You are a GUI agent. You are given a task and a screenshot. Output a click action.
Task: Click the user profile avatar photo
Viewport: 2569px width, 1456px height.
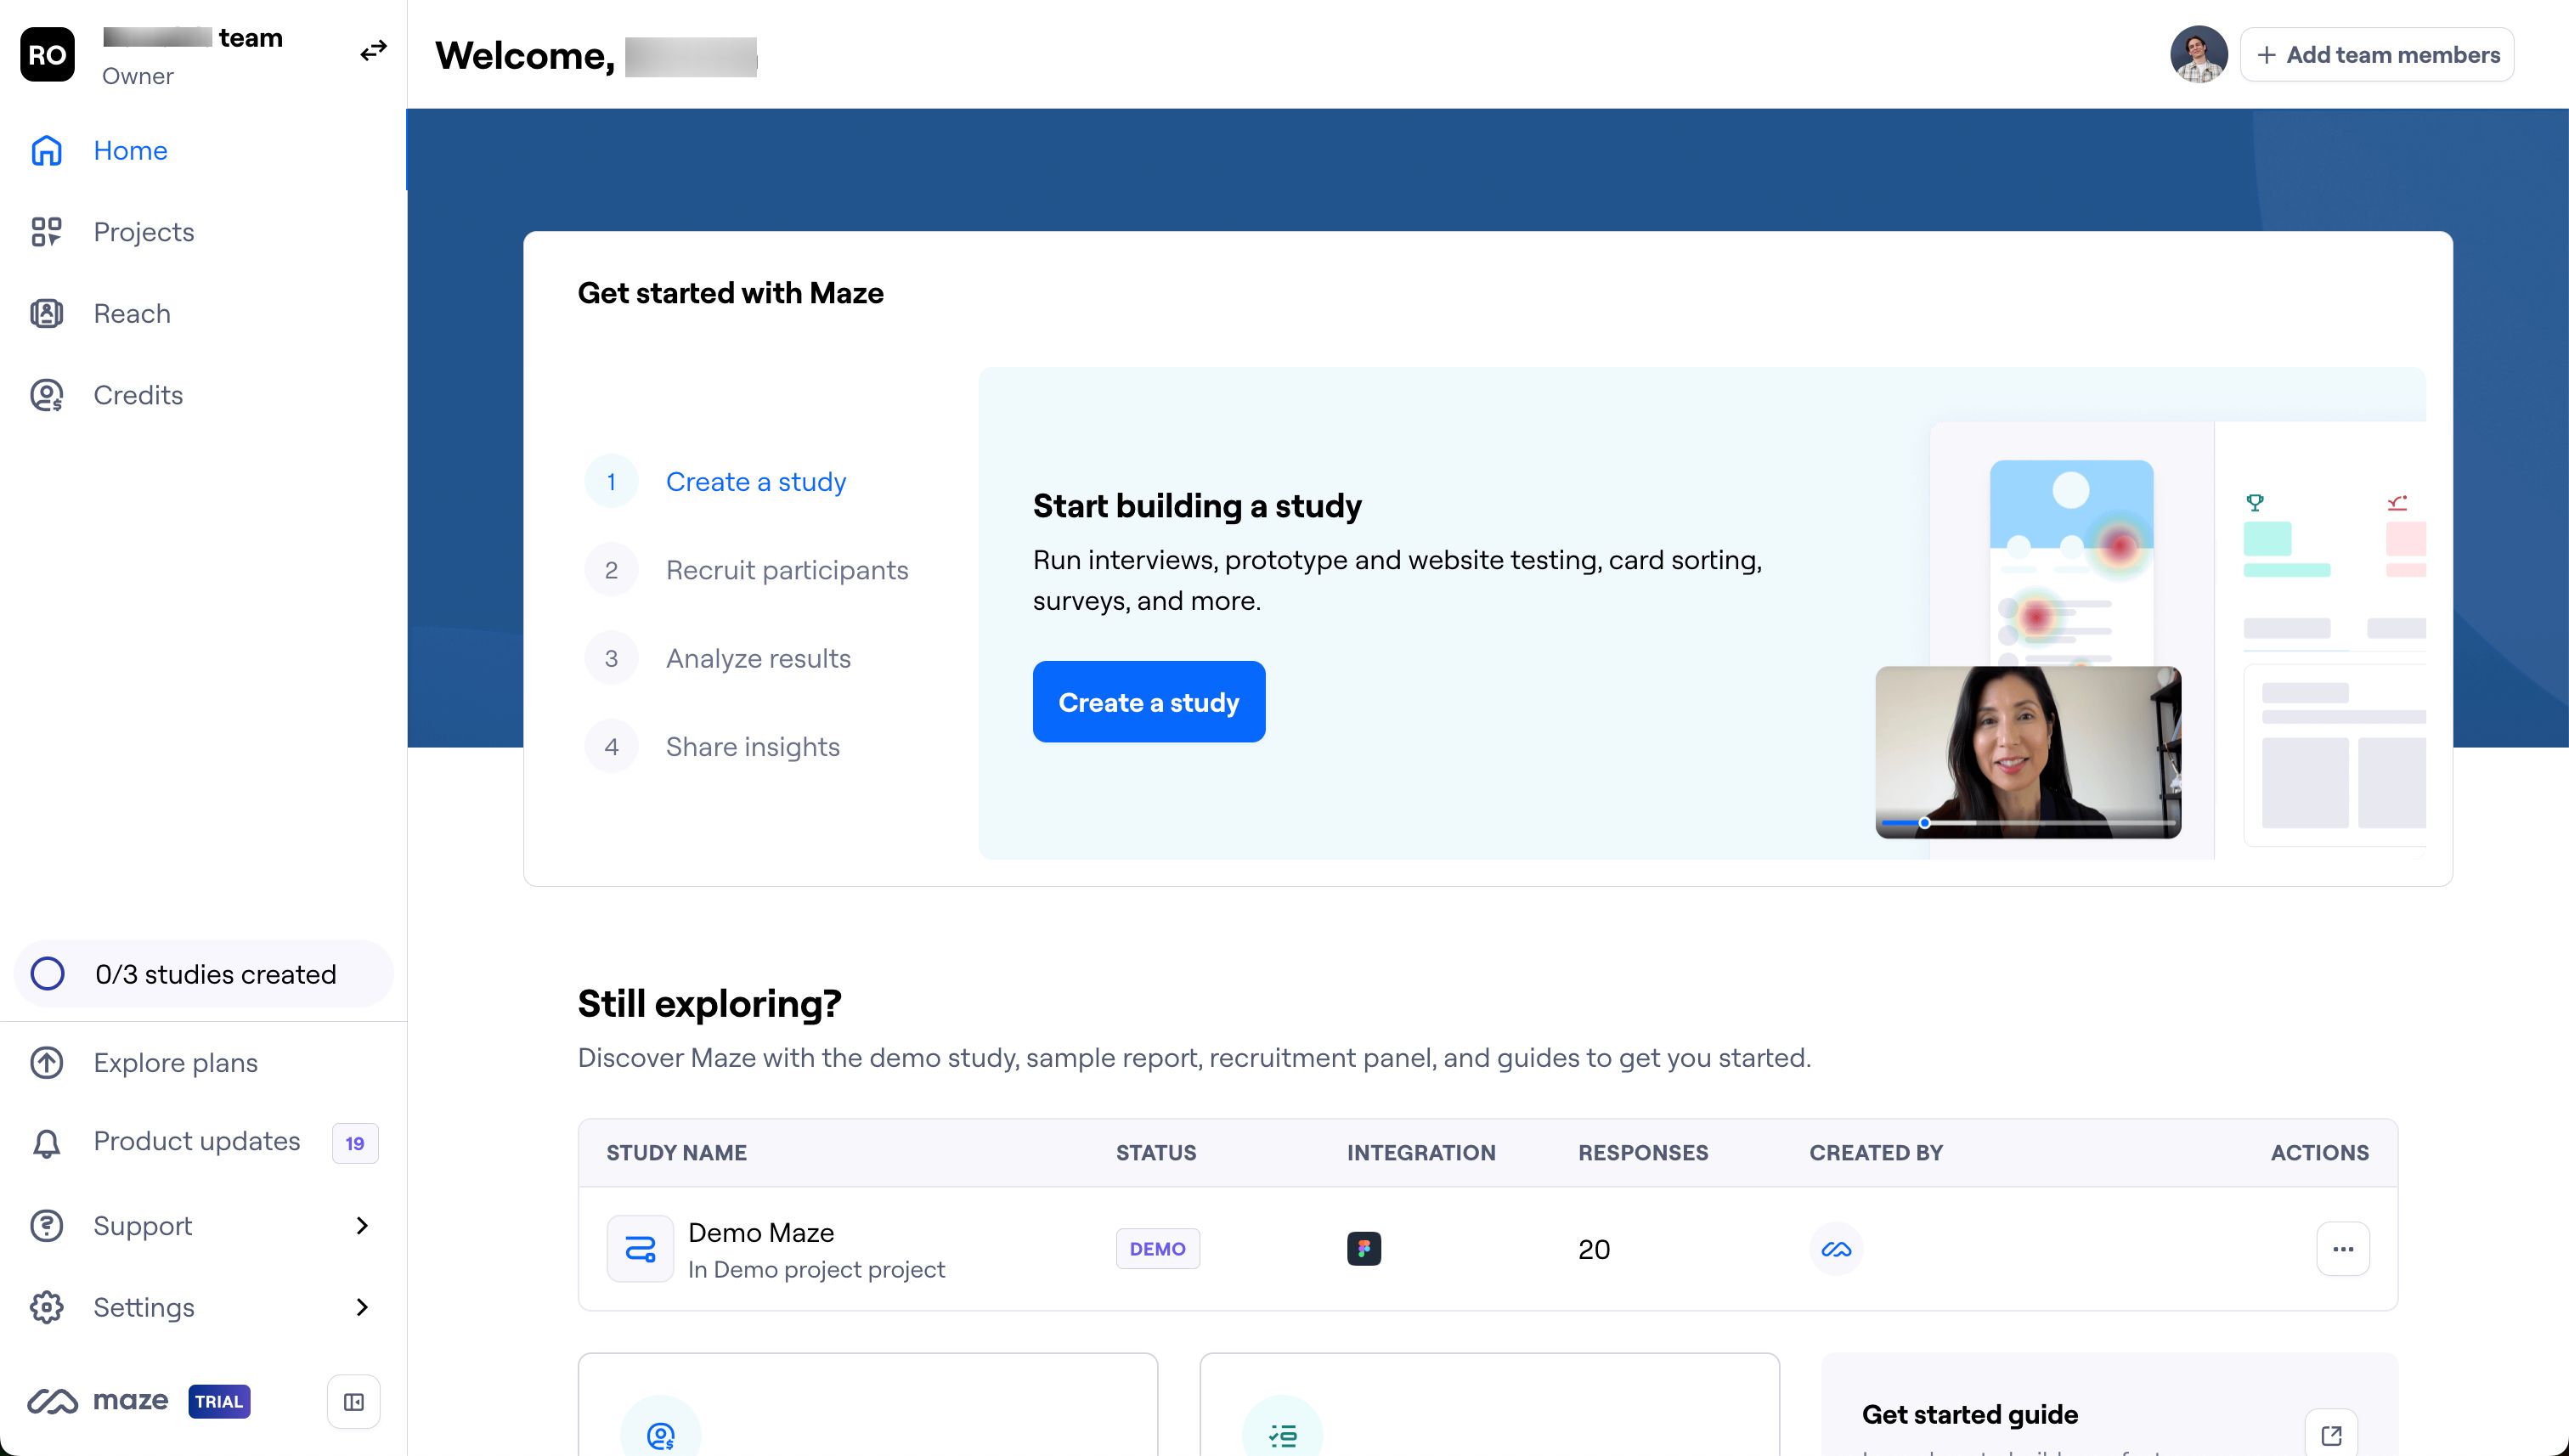[2198, 54]
